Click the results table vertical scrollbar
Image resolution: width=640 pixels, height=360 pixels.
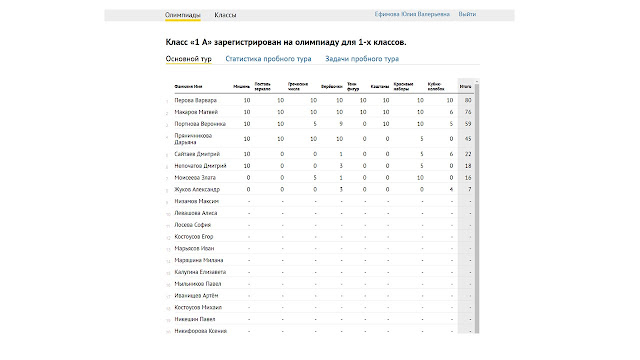click(x=476, y=208)
